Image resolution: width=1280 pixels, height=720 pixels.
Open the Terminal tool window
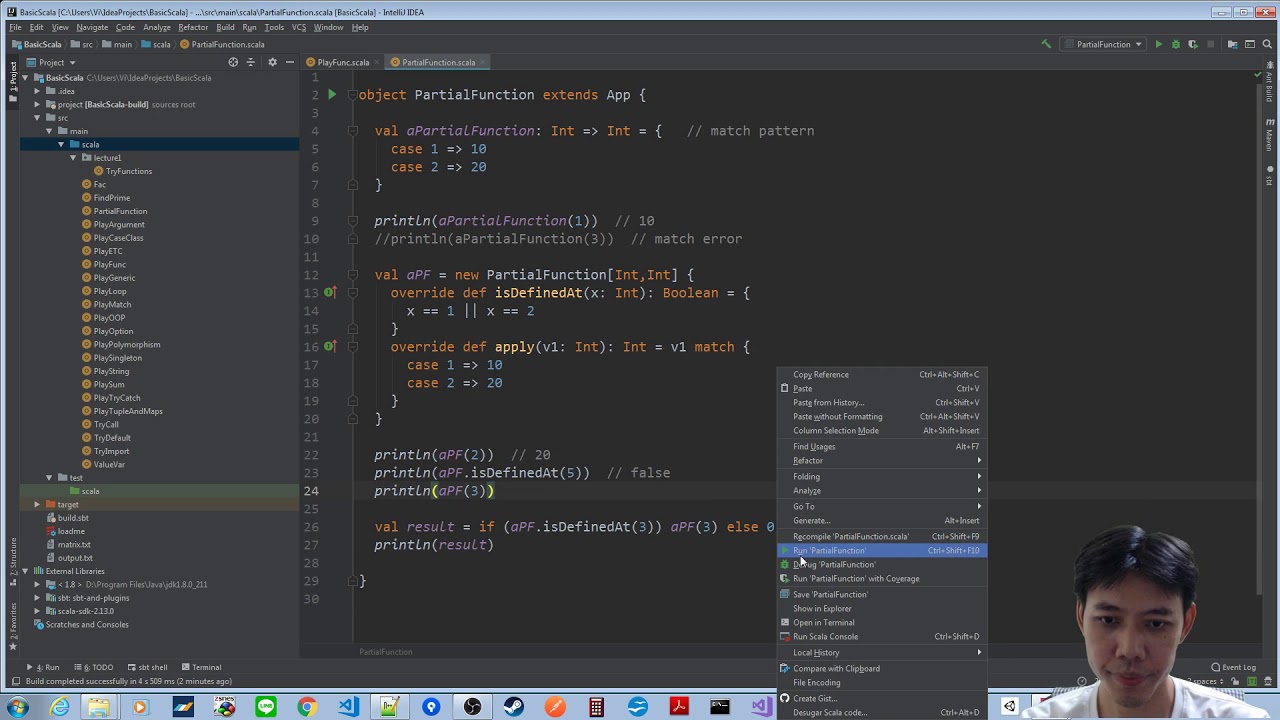click(x=201, y=667)
